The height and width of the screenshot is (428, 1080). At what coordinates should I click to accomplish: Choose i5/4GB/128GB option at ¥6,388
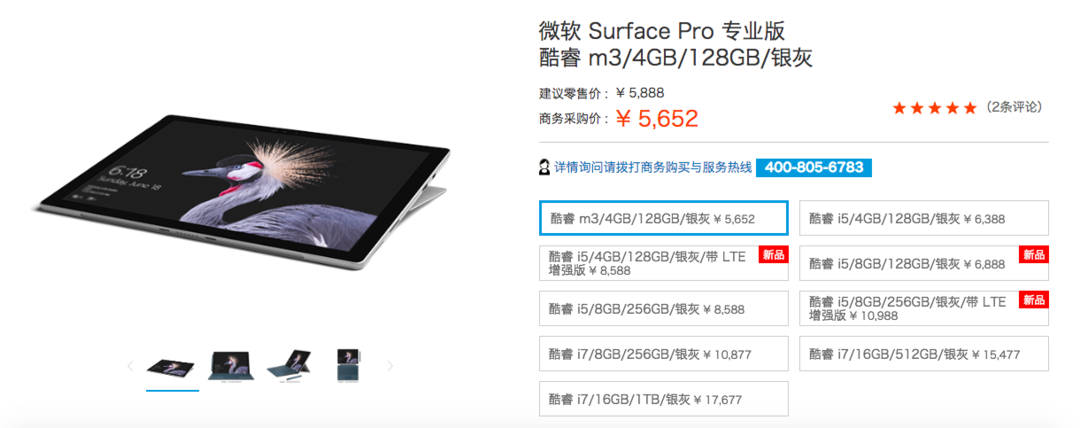tap(923, 218)
